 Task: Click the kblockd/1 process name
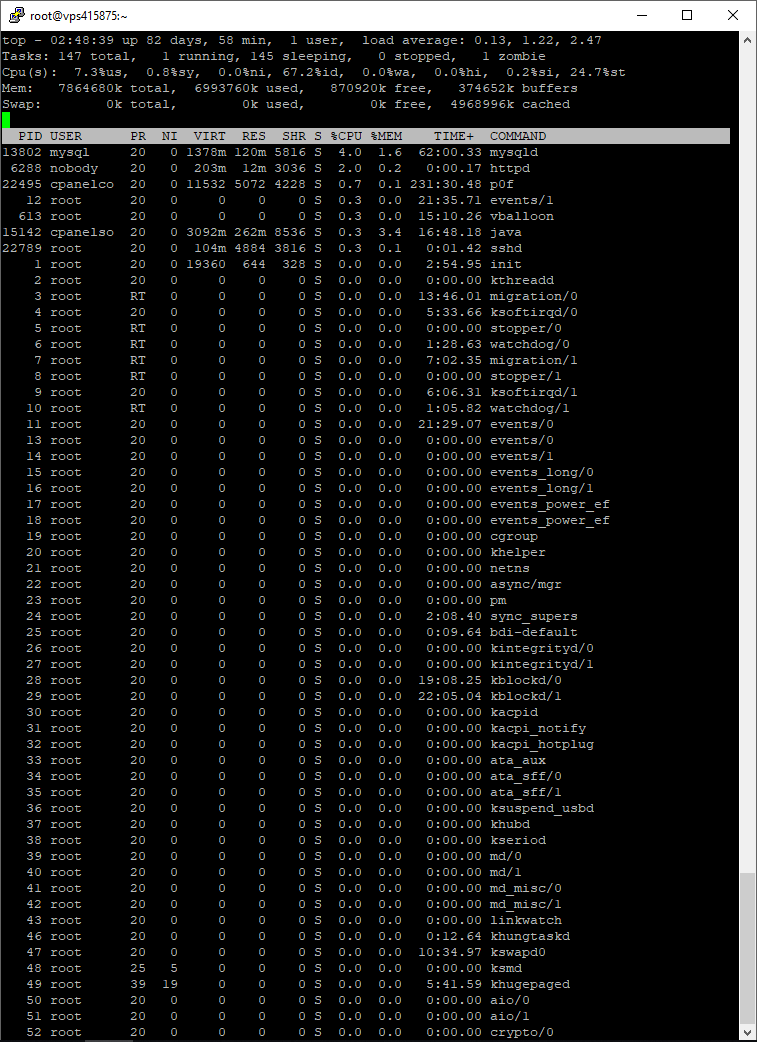pyautogui.click(x=526, y=696)
